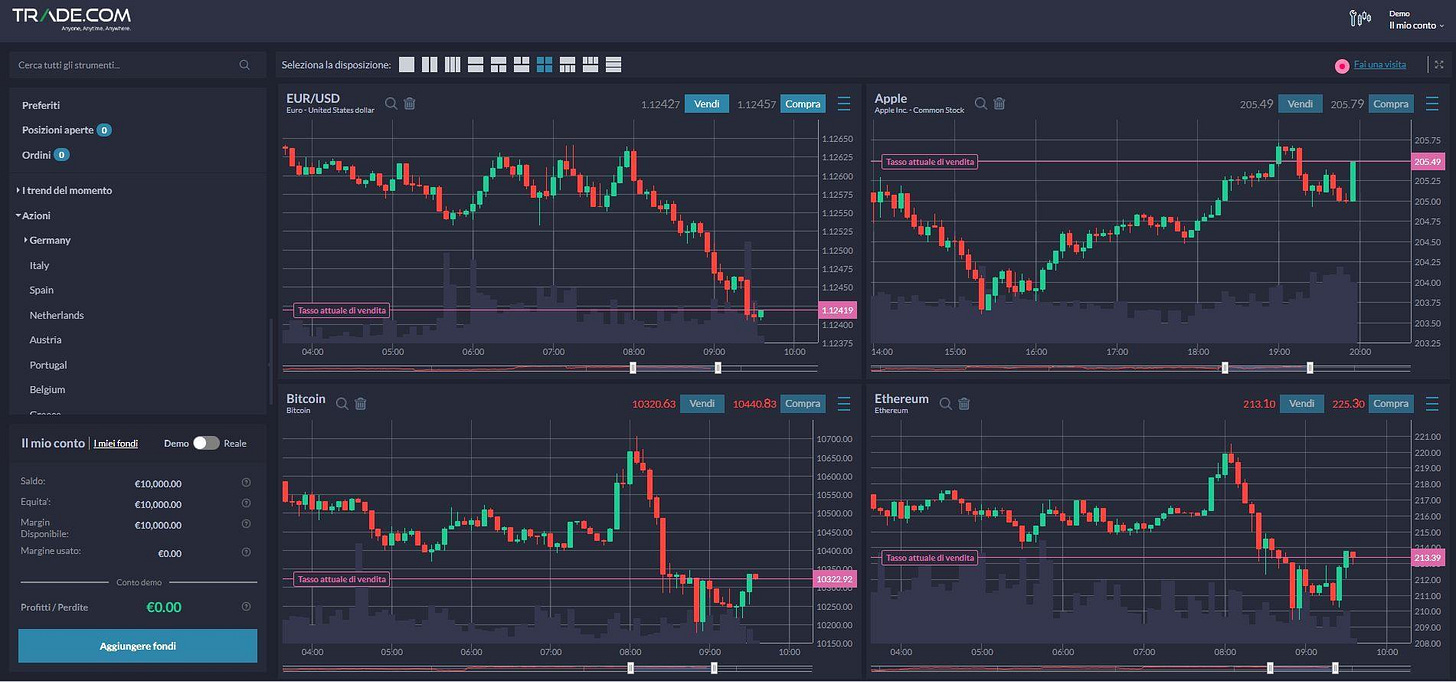The height and width of the screenshot is (682, 1456).
Task: Click Vendi for Bitcoin
Action: click(702, 403)
